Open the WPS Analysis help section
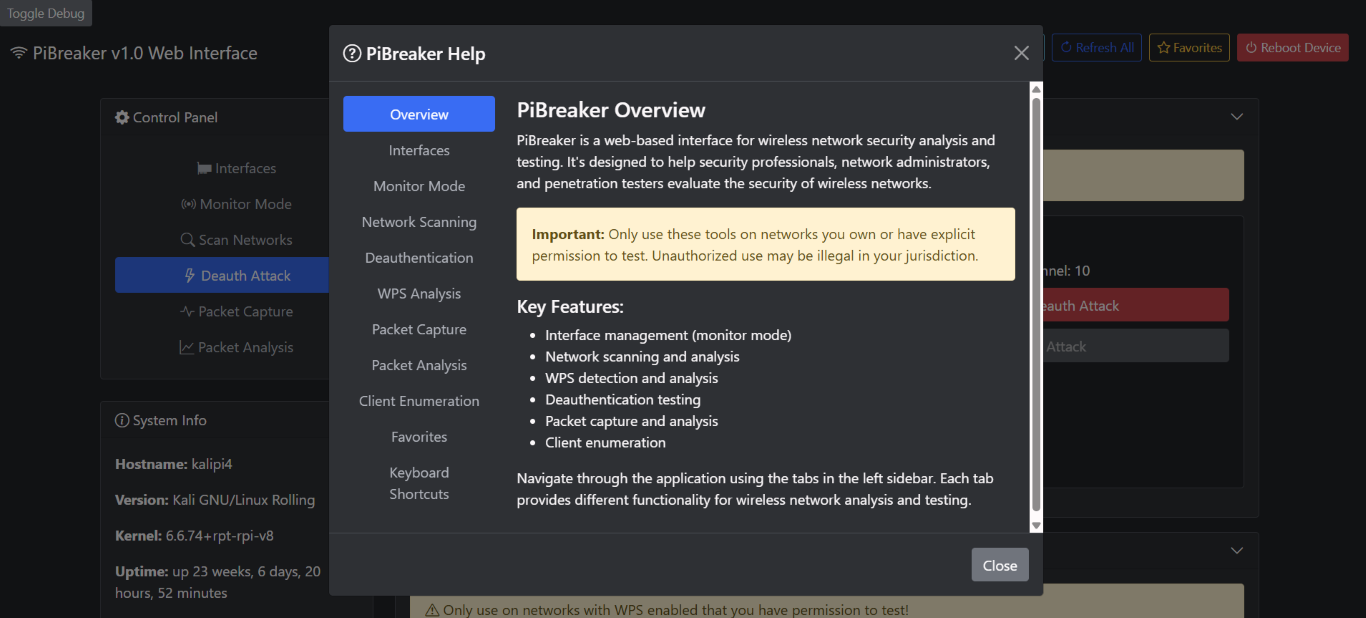The image size is (1366, 618). tap(419, 294)
